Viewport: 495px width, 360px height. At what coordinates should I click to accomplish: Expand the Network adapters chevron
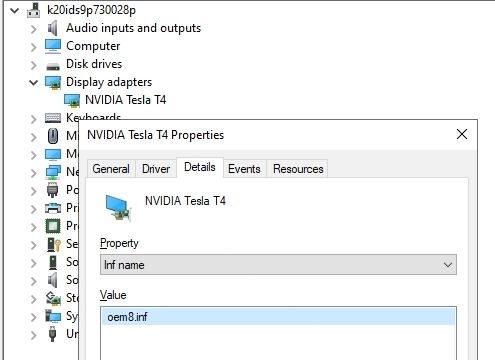tap(33, 173)
